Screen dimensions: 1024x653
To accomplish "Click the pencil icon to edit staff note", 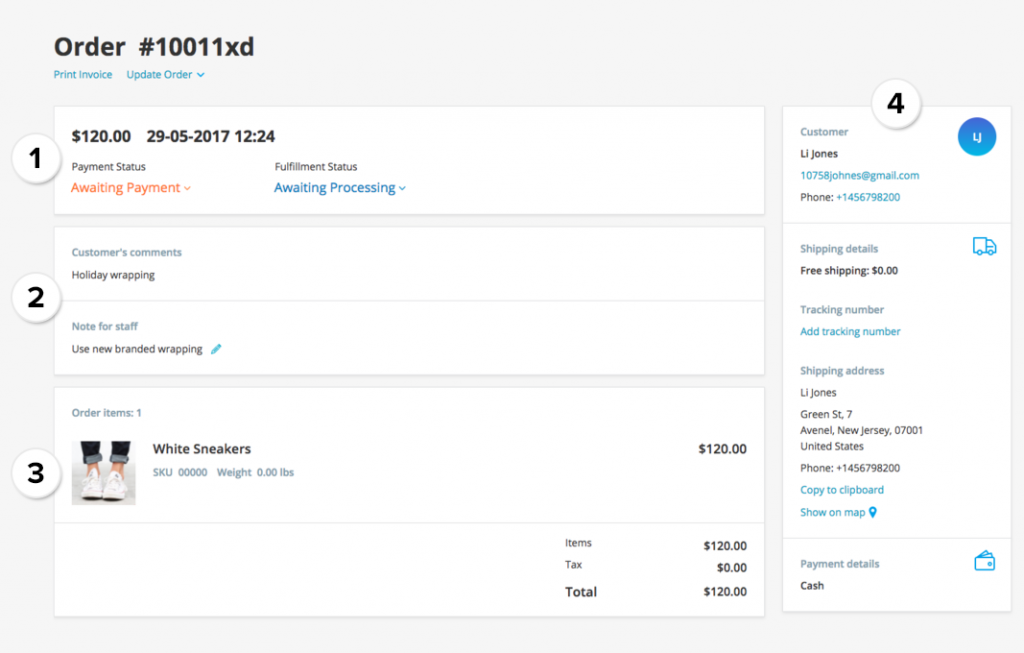I will 216,349.
